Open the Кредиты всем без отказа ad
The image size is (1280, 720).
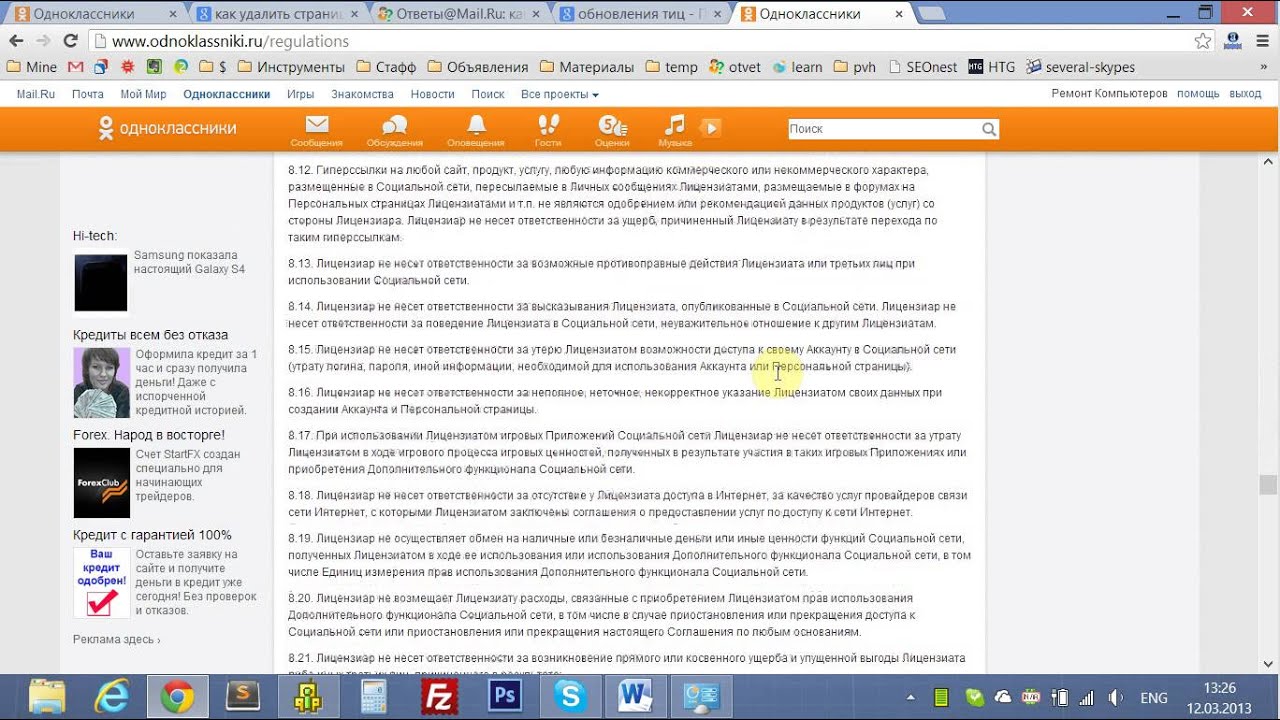pyautogui.click(x=150, y=334)
